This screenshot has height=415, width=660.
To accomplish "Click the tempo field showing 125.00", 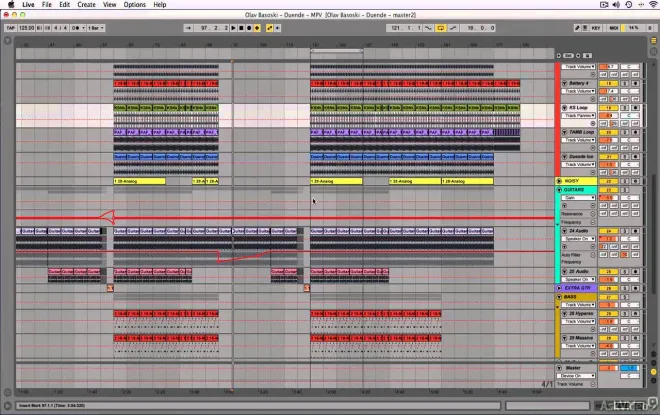I will coord(26,28).
